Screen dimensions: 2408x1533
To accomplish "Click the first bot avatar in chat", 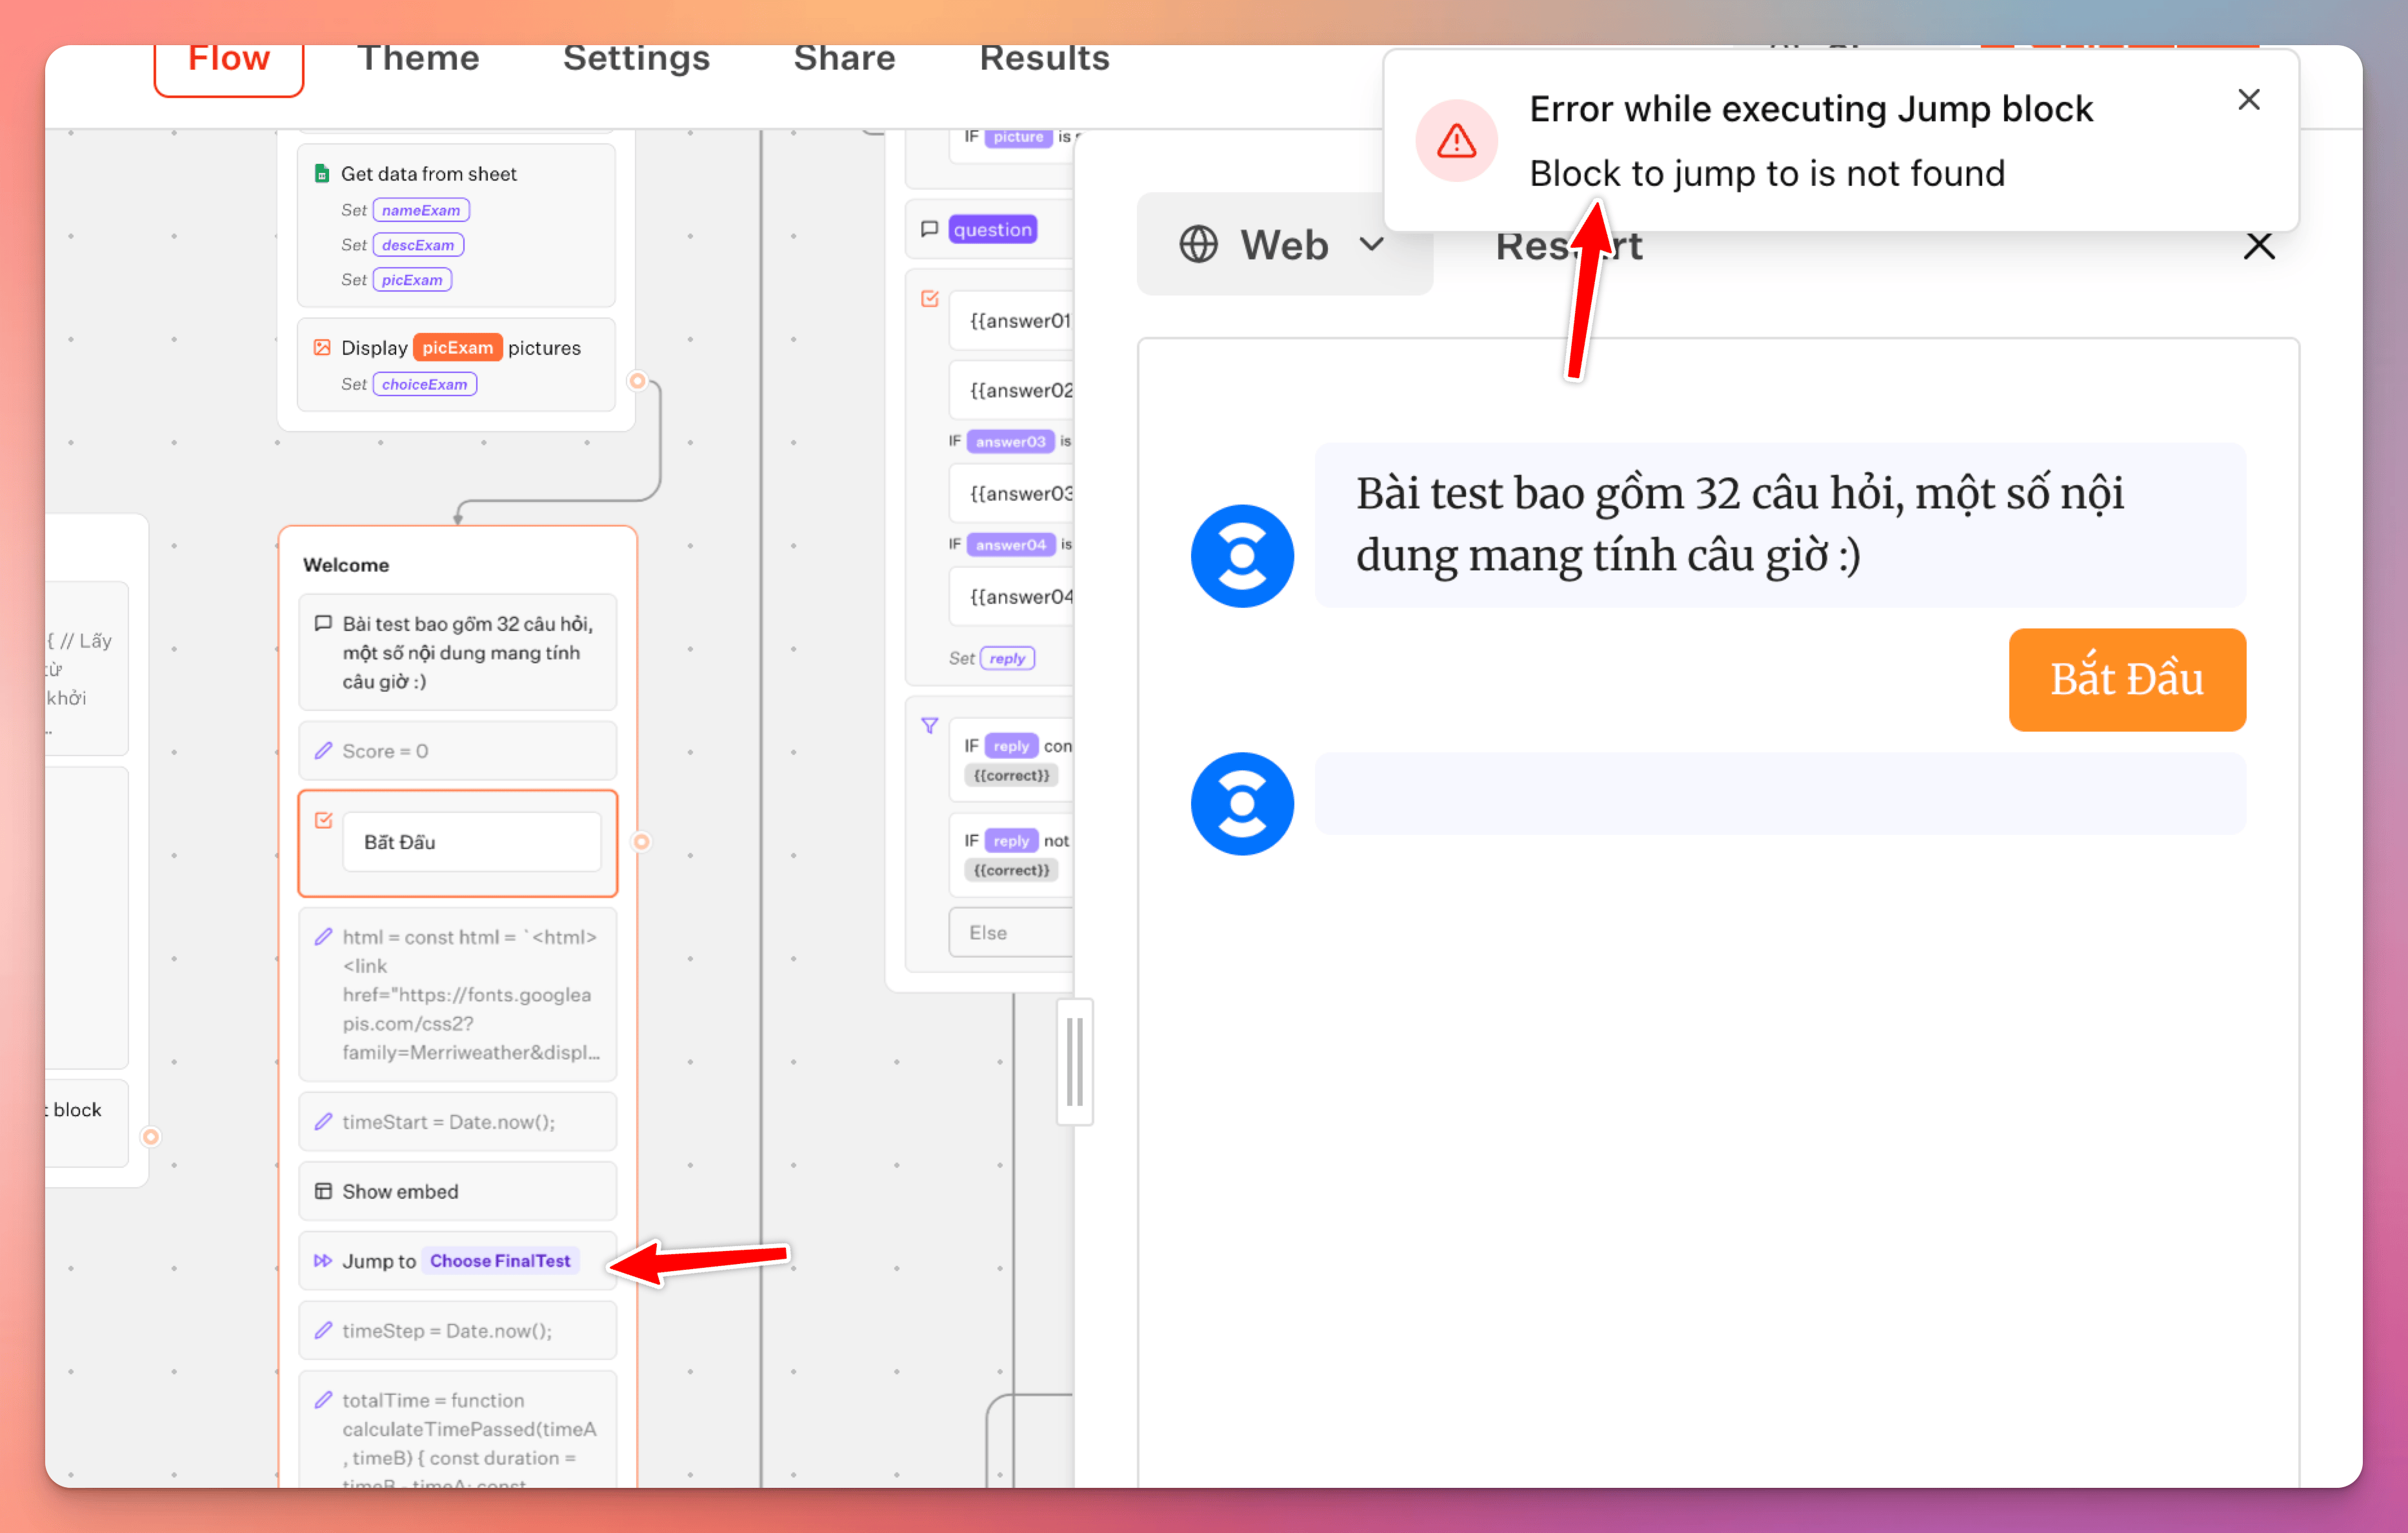I will tap(1242, 556).
